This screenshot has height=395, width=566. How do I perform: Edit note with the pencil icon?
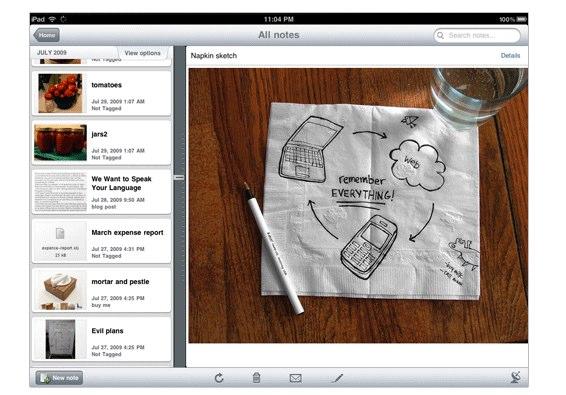tap(338, 378)
